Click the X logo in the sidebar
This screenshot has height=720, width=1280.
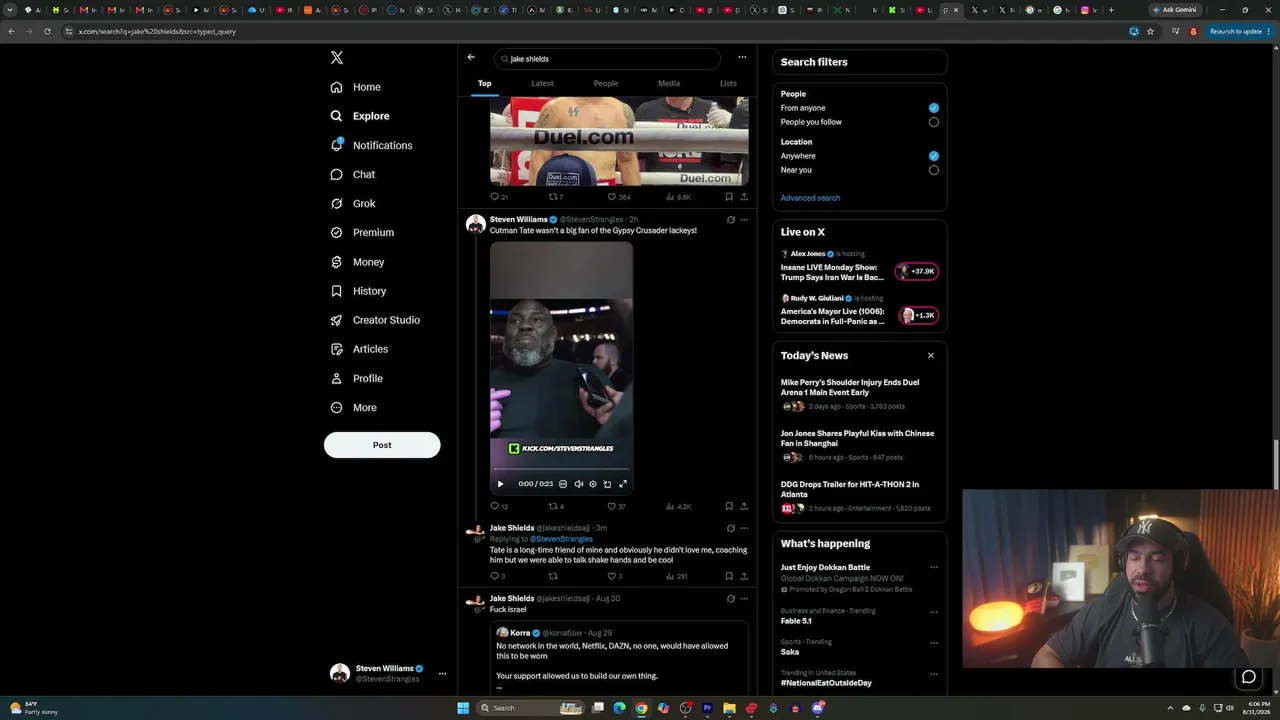tap(337, 58)
